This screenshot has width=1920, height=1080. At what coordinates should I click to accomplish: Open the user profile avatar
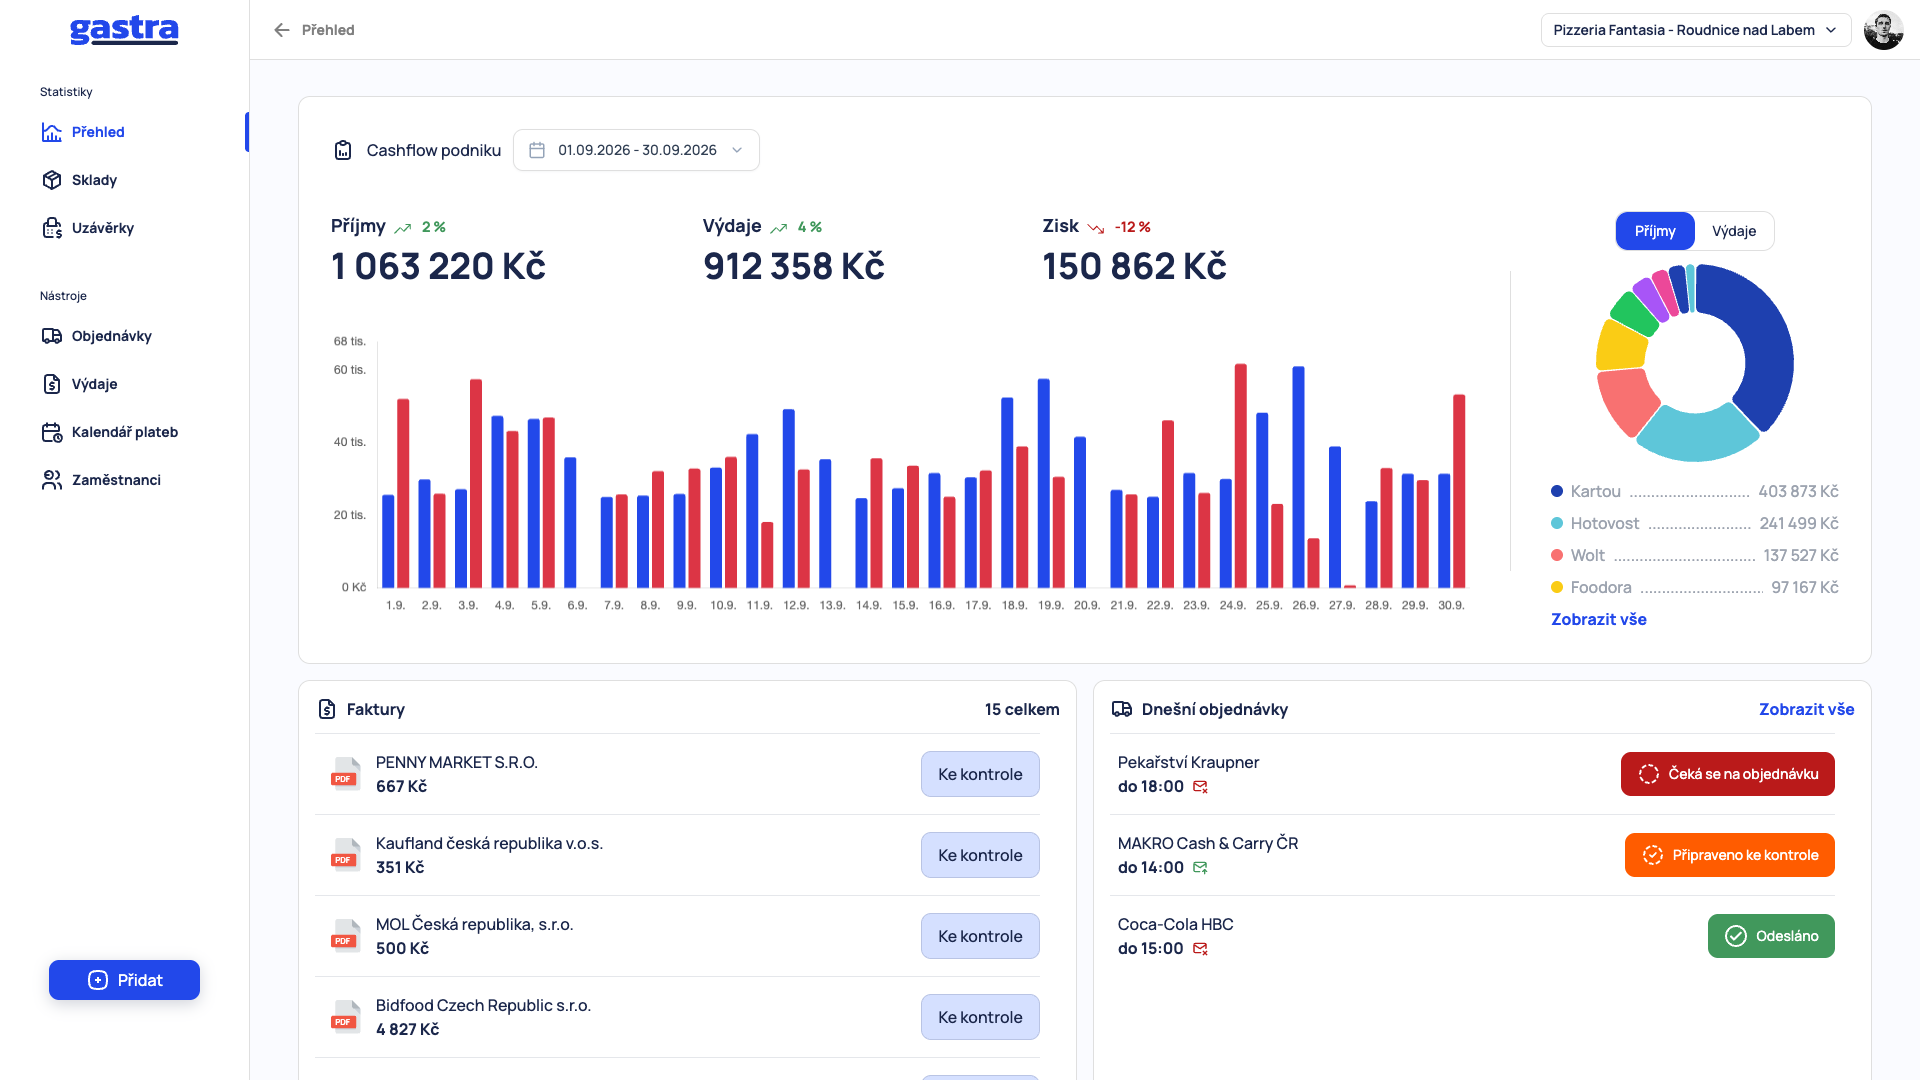click(x=1884, y=30)
